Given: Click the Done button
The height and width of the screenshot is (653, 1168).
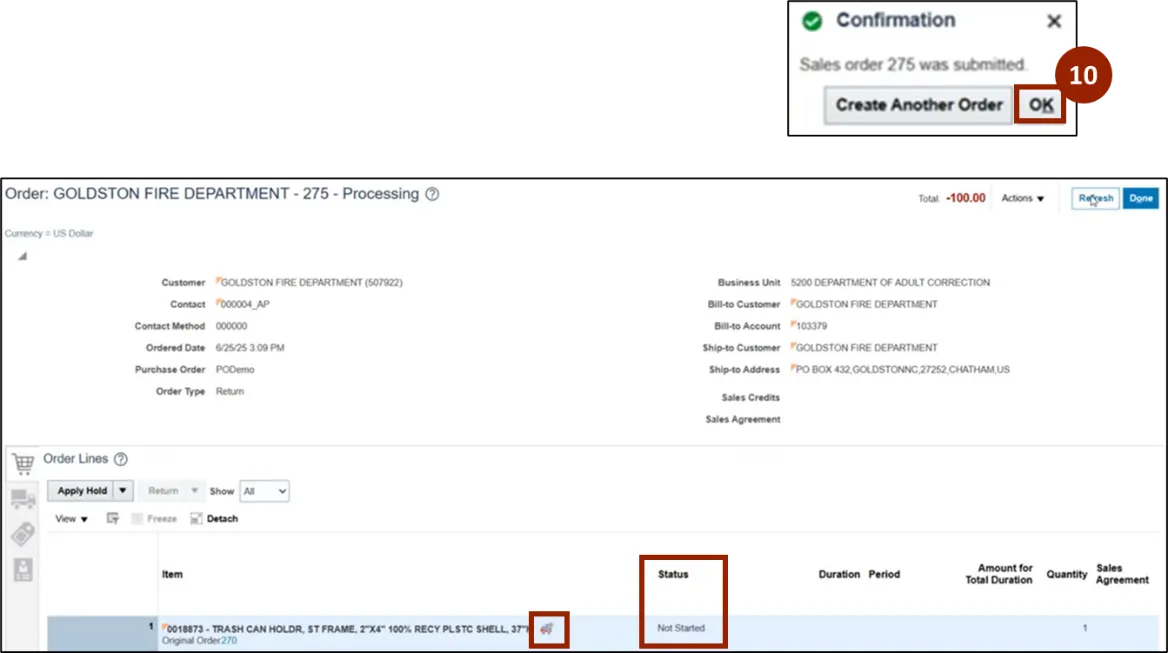Looking at the screenshot, I should pyautogui.click(x=1140, y=198).
